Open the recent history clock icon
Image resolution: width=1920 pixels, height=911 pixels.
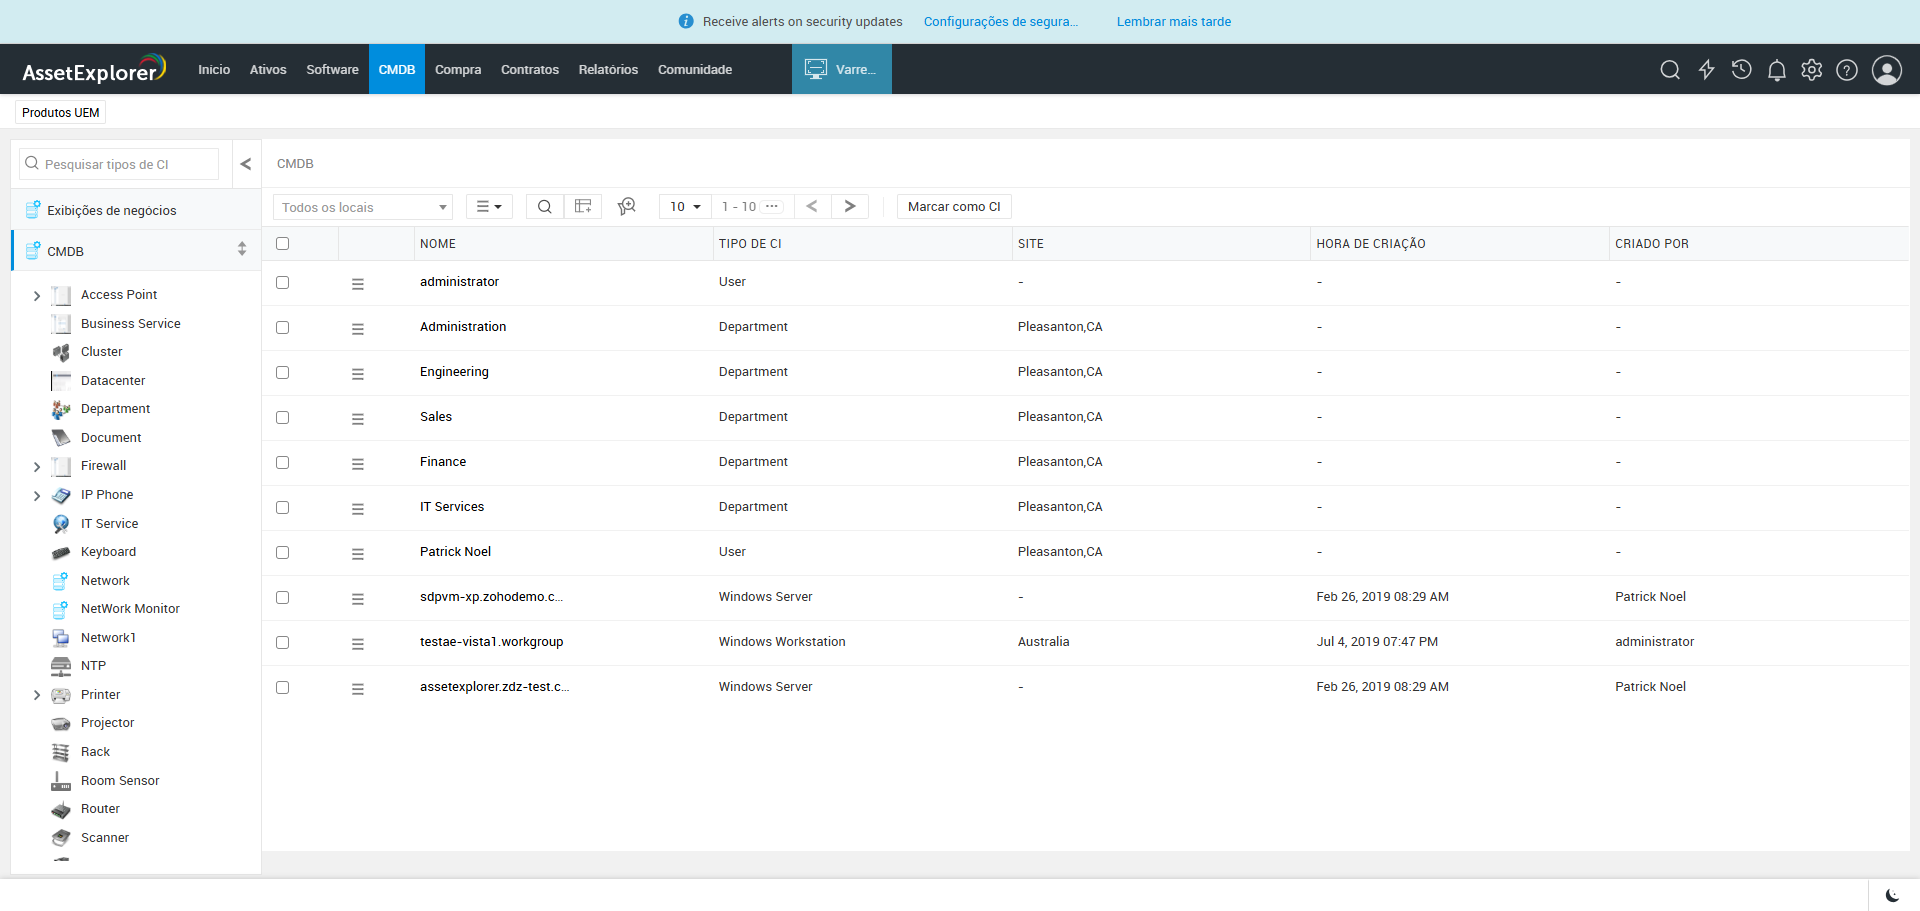(1741, 70)
